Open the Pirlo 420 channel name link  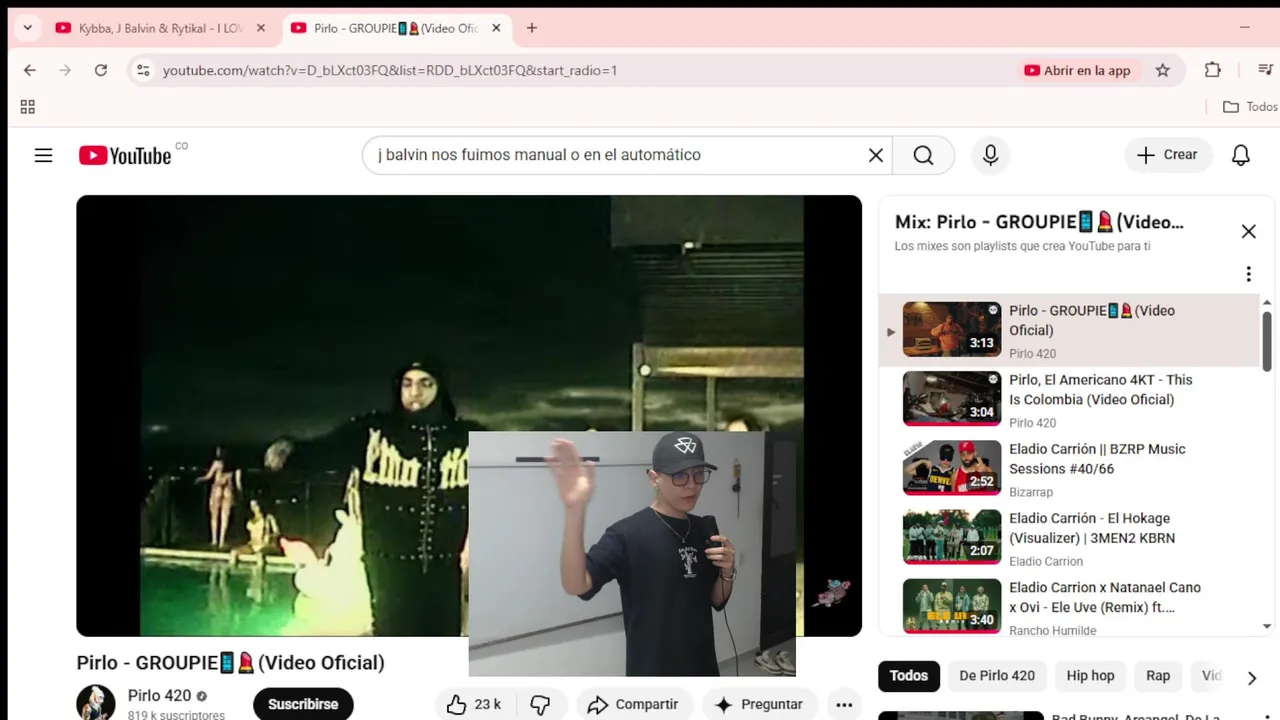click(x=159, y=696)
